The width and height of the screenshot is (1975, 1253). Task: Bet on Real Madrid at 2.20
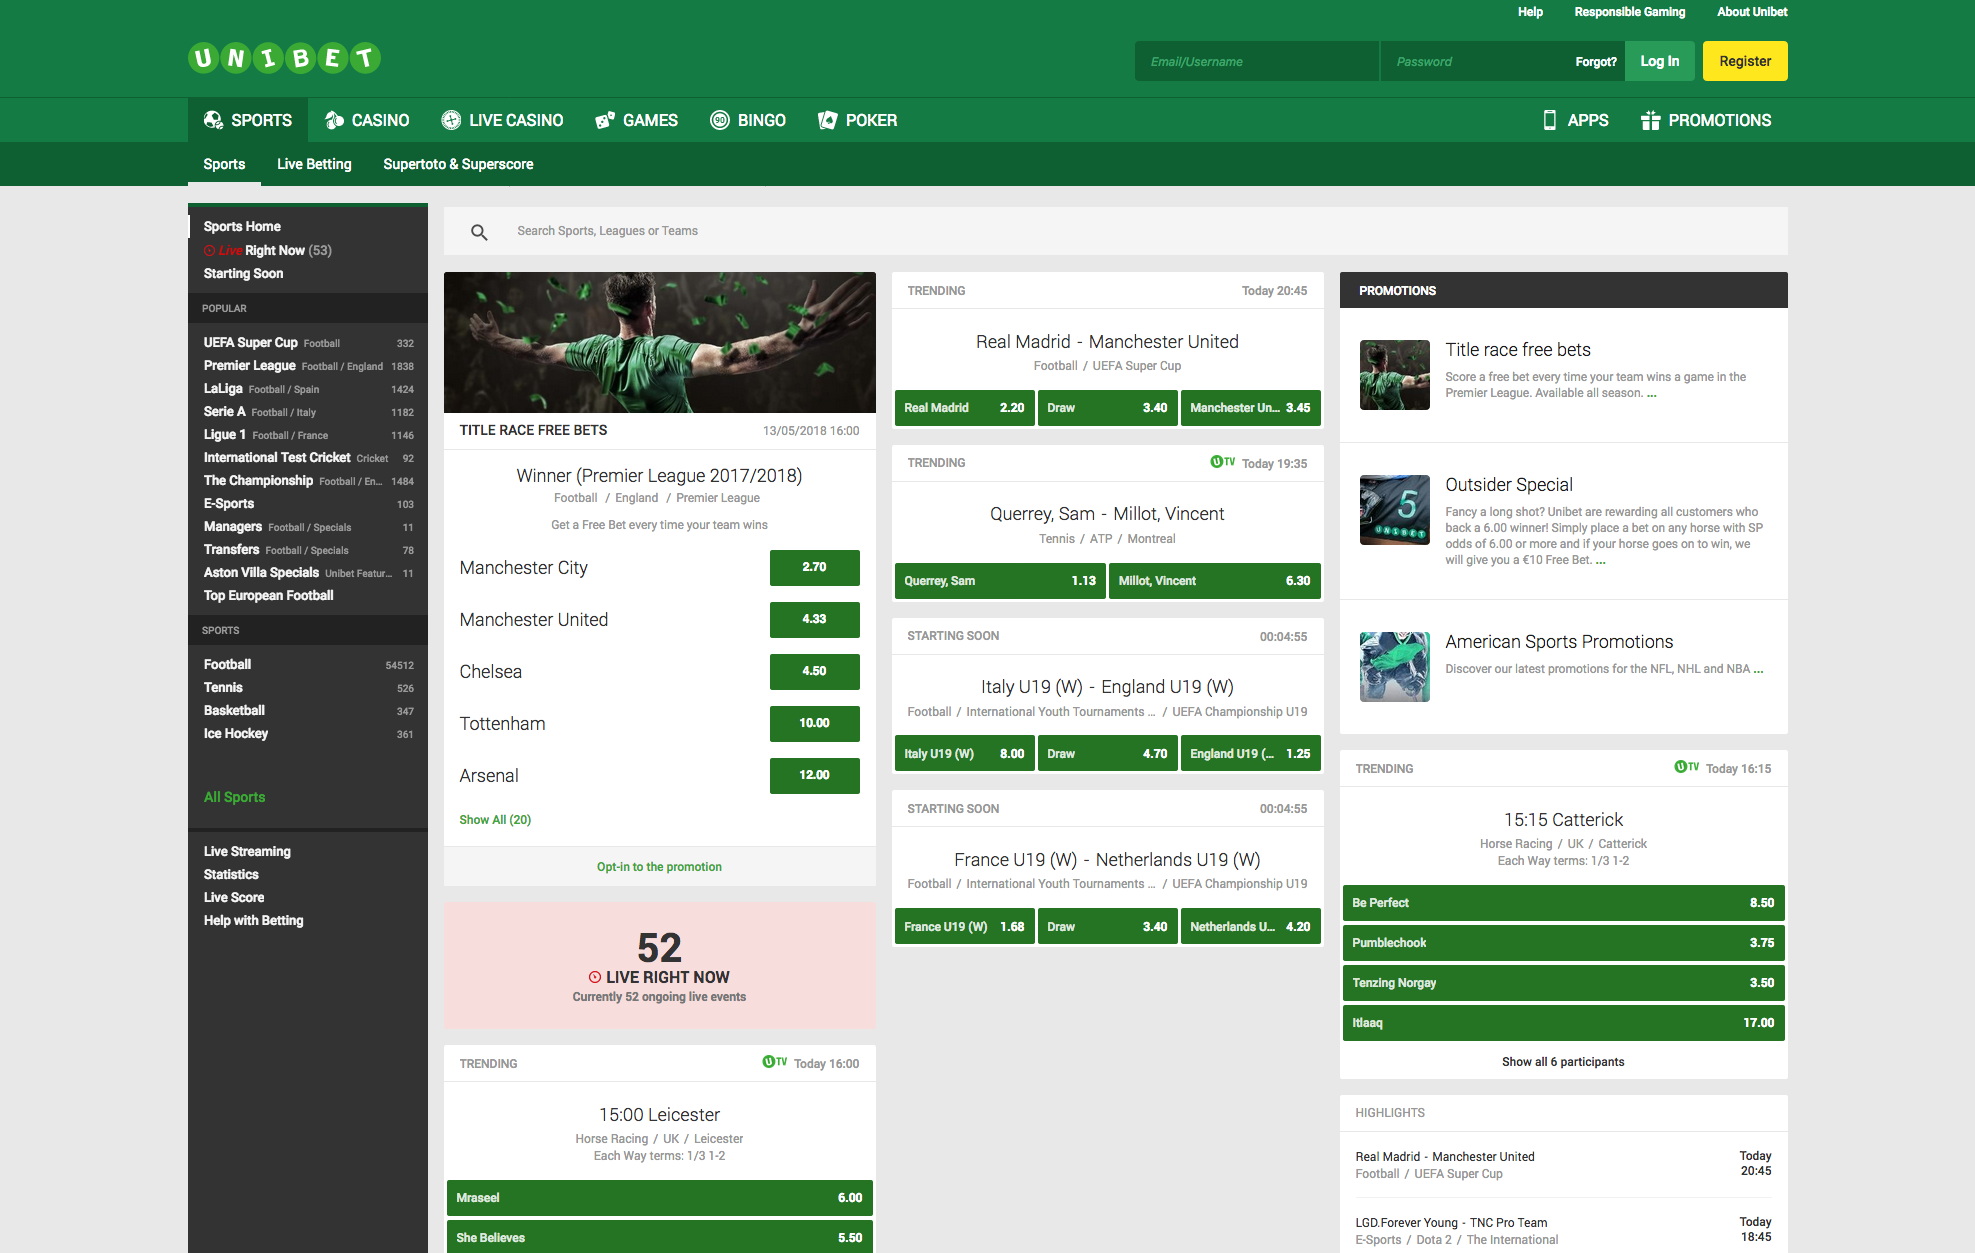click(964, 408)
